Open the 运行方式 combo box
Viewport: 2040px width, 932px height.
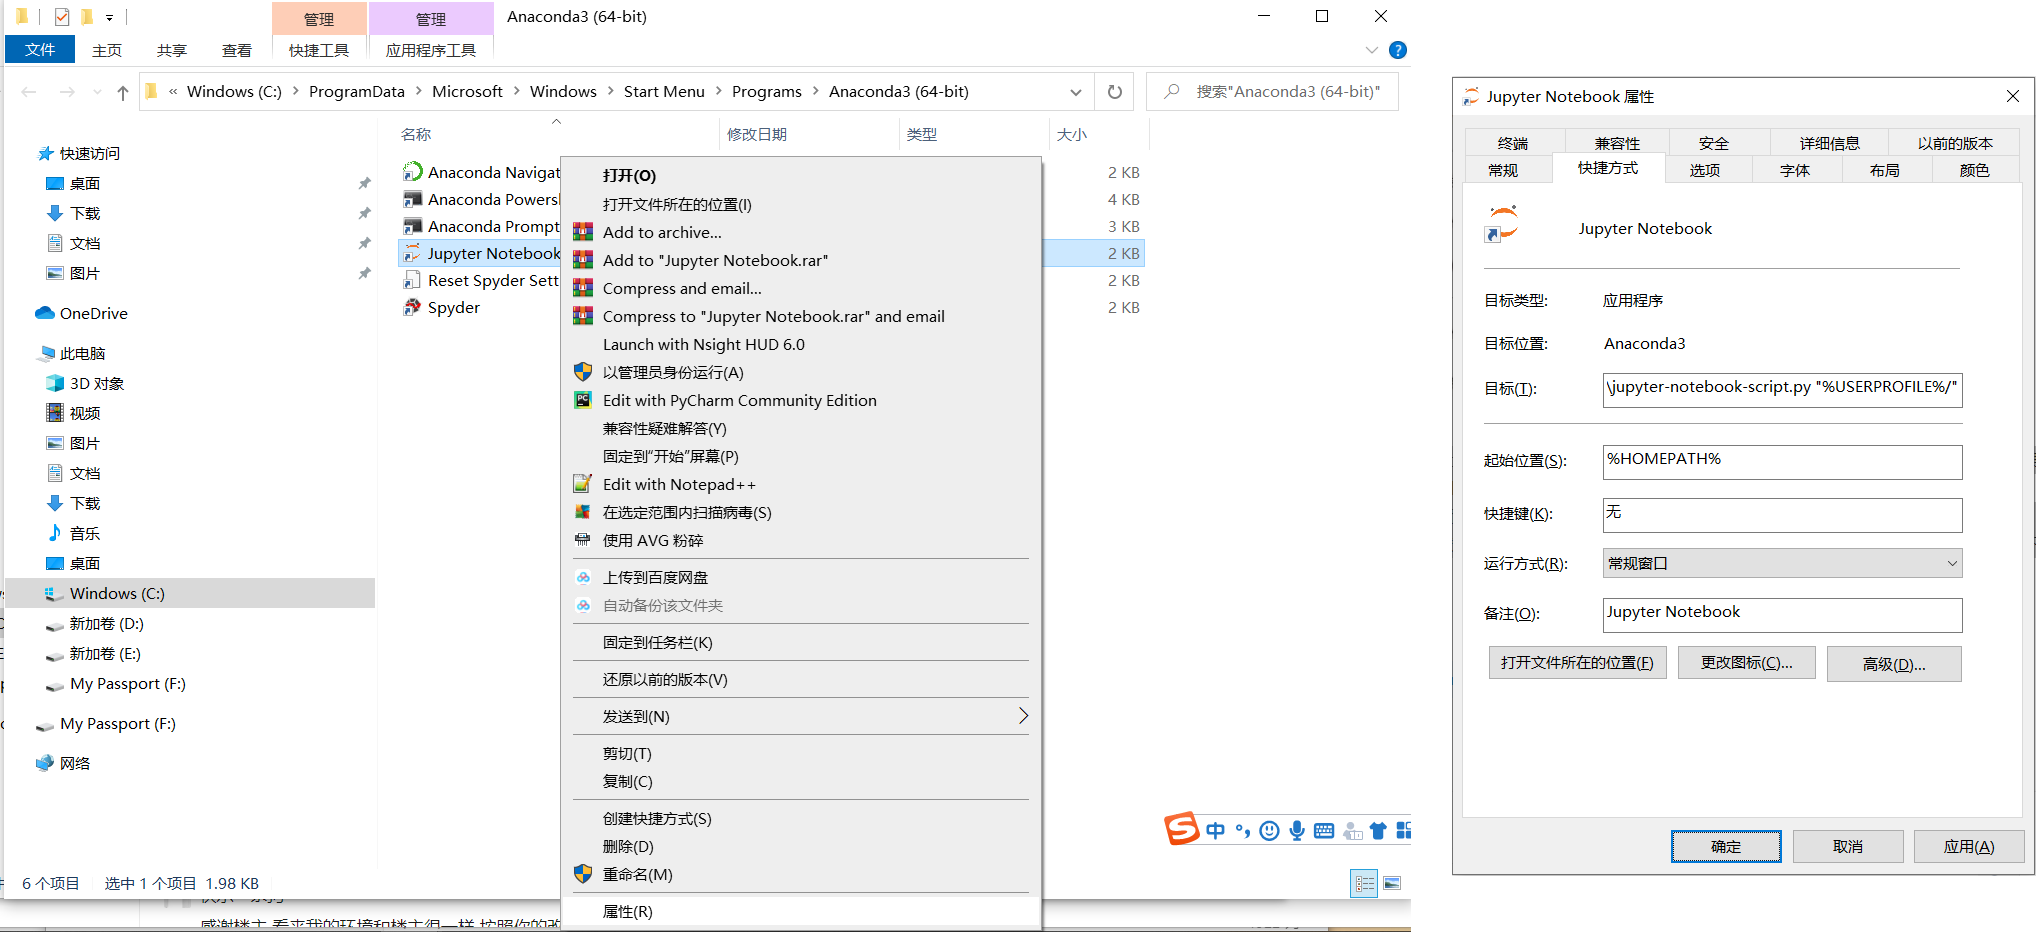1782,563
